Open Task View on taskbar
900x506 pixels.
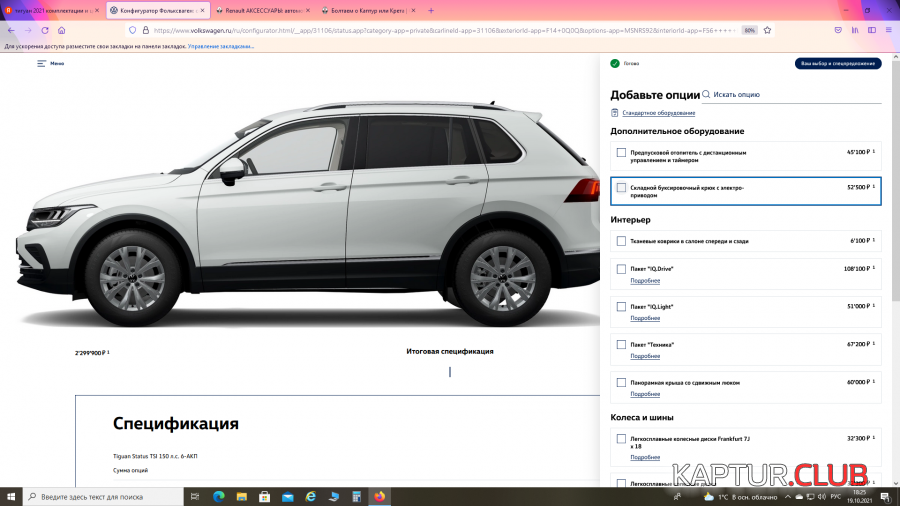click(195, 497)
